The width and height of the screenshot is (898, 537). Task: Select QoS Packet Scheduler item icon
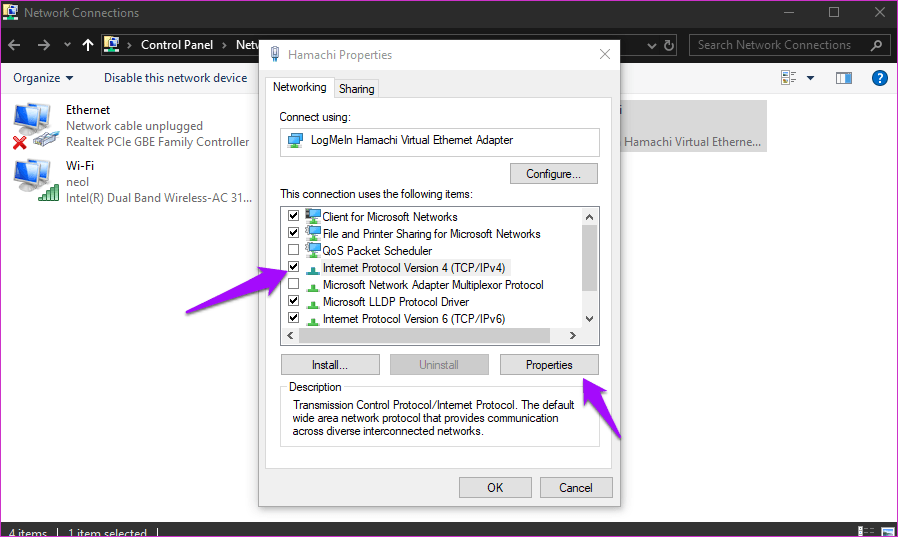[313, 250]
